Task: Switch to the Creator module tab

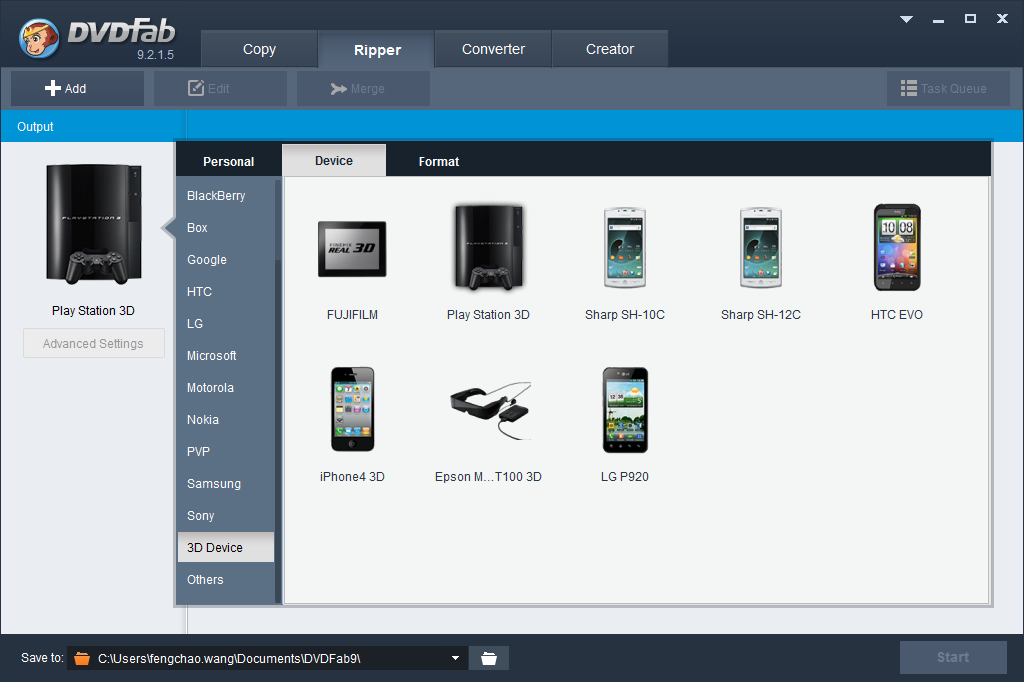Action: (x=610, y=49)
